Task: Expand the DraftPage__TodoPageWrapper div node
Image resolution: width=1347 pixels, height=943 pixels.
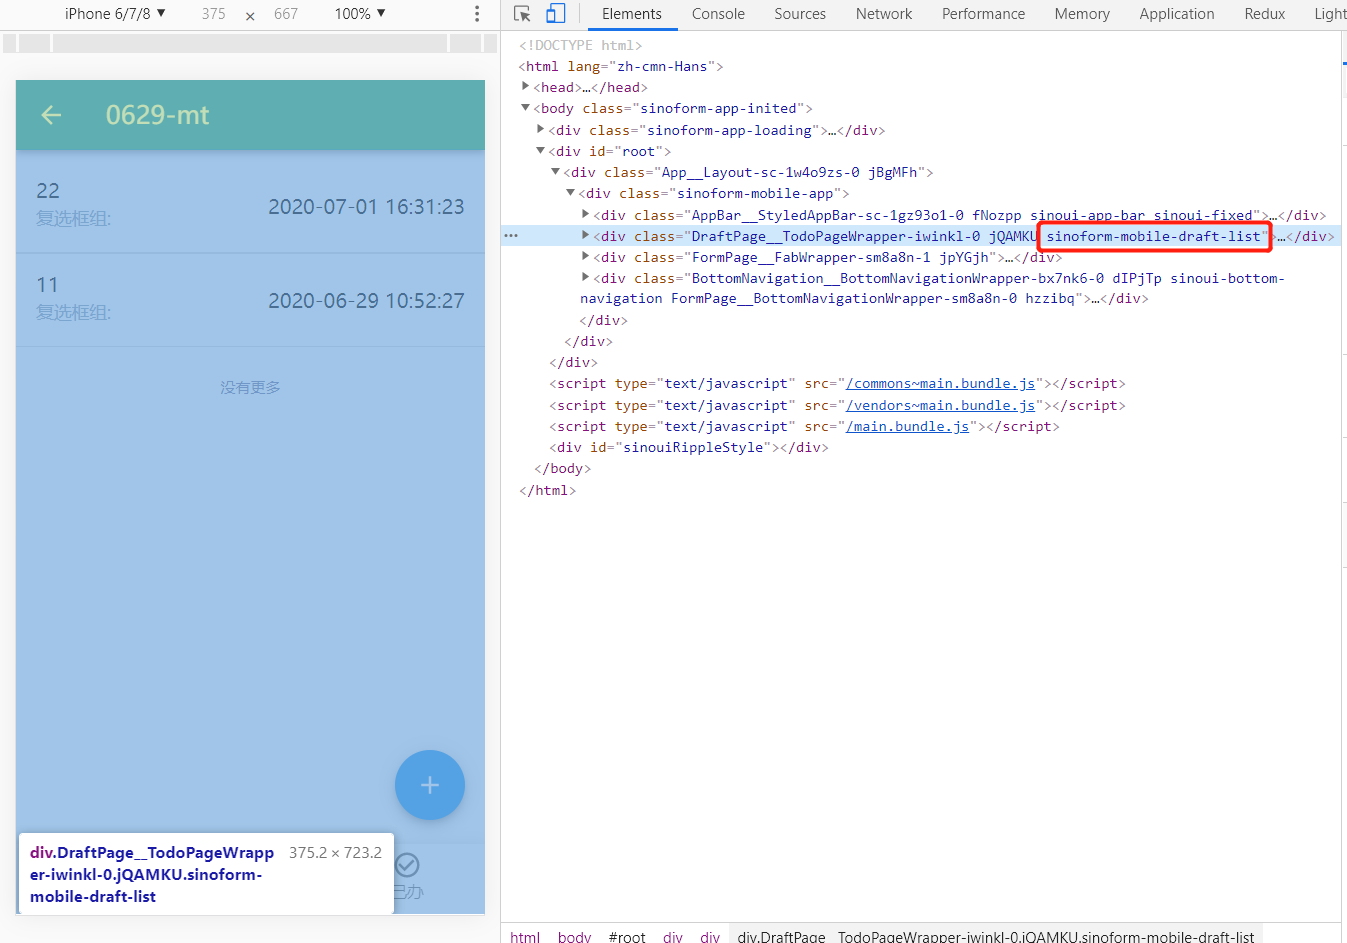Action: tap(586, 236)
